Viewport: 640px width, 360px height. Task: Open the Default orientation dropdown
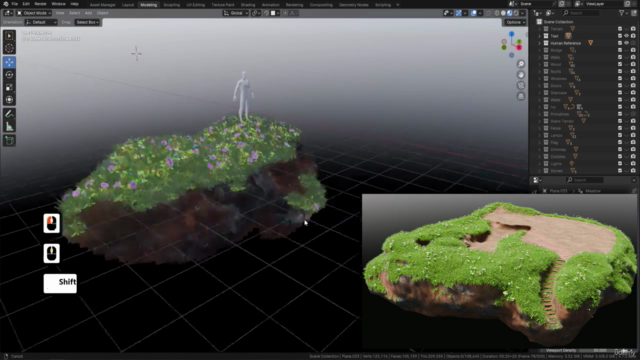coord(41,22)
